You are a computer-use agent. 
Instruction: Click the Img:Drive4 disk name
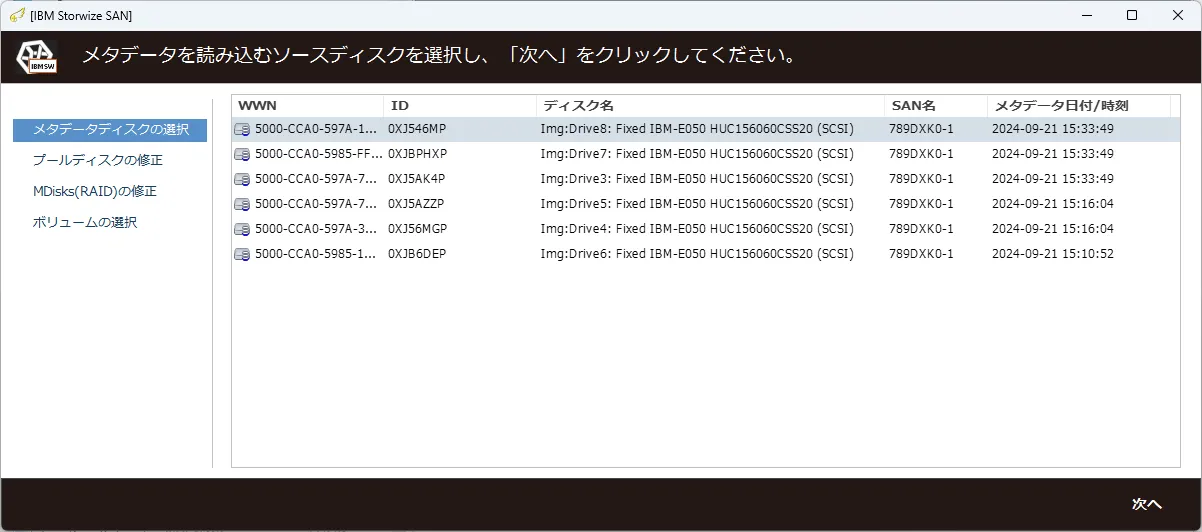click(697, 229)
